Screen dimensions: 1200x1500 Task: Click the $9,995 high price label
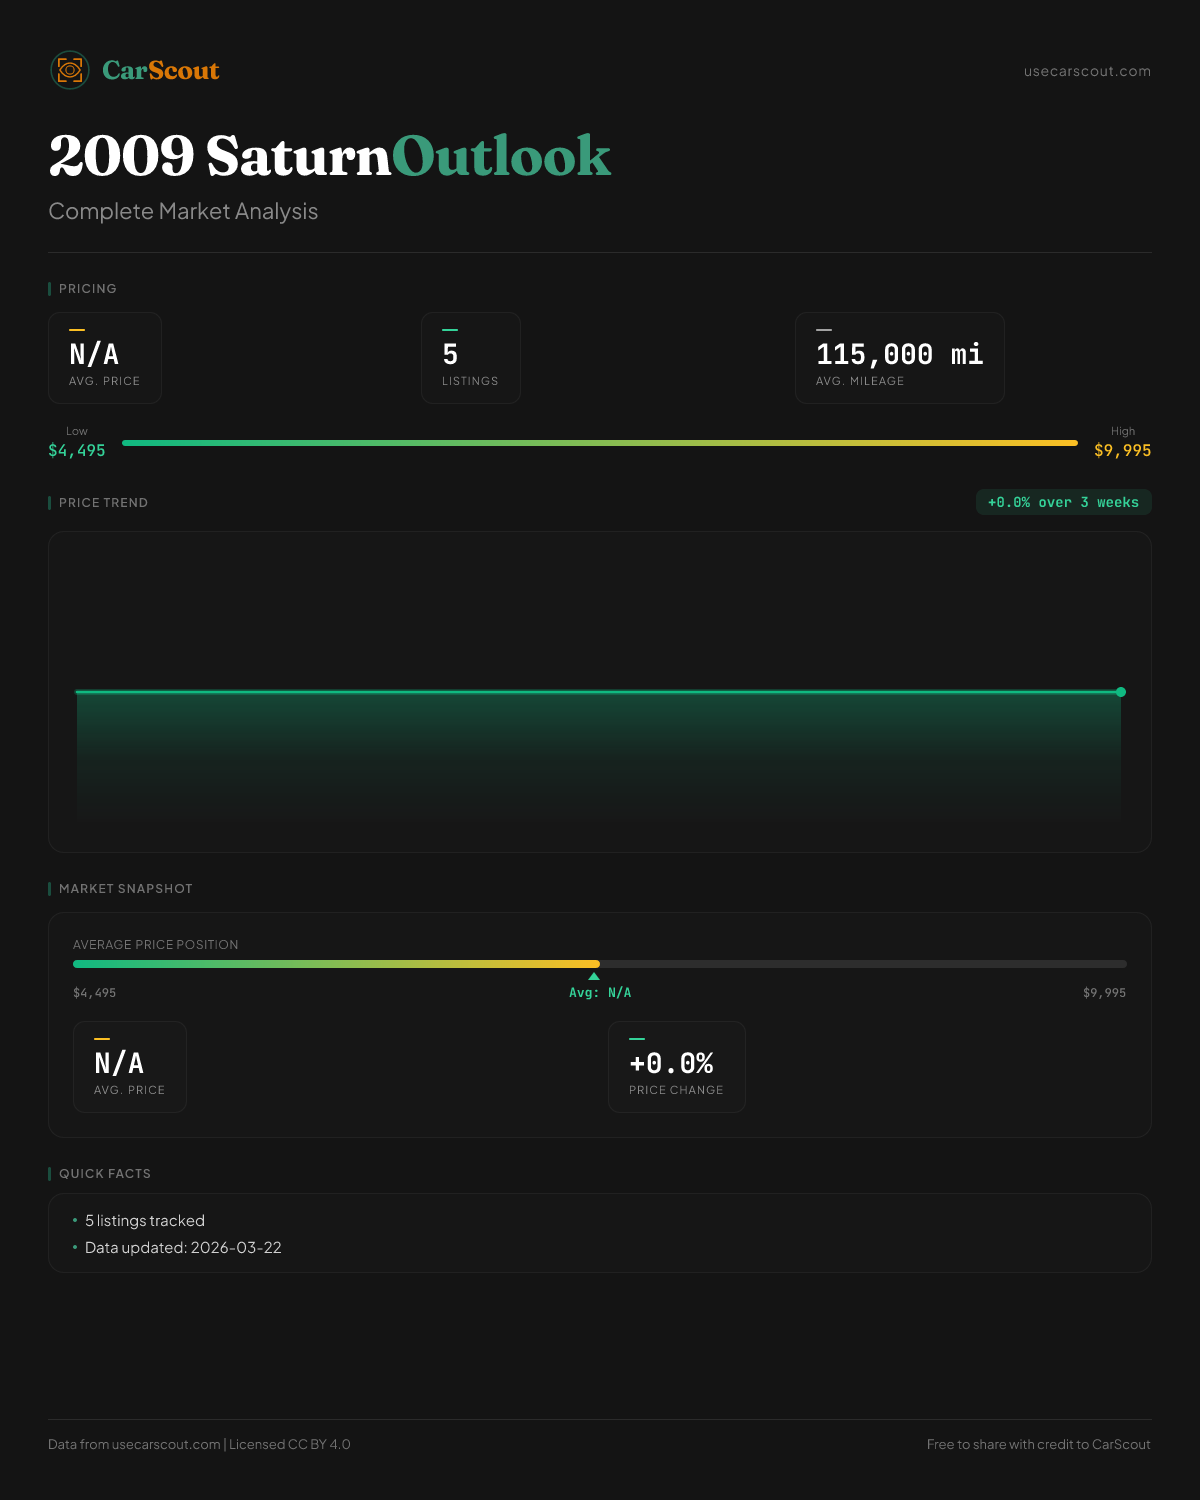pos(1122,450)
